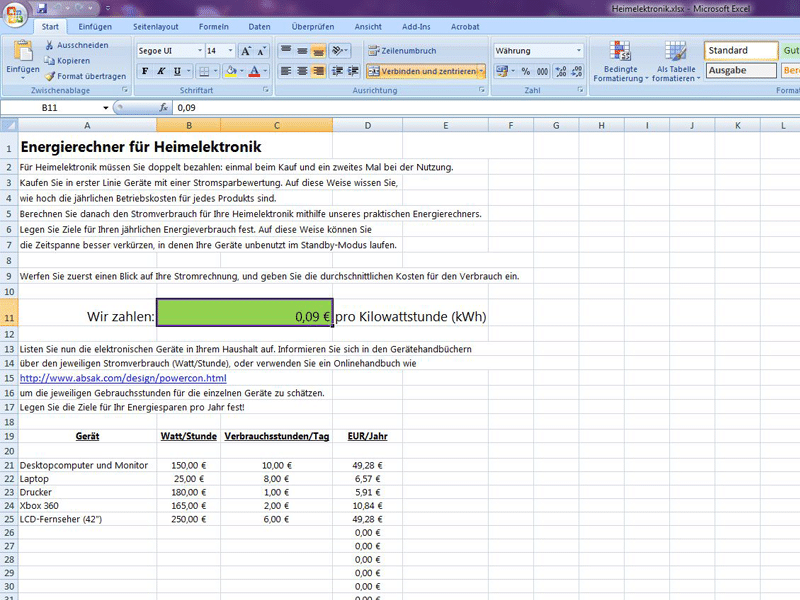
Task: Switch to Seitenlayout ribbon tab
Action: point(156,27)
